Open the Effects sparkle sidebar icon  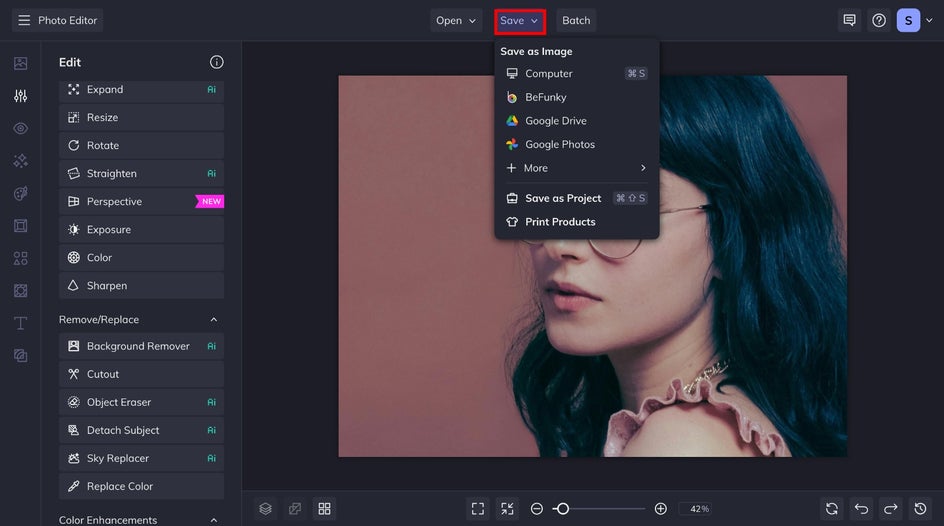pyautogui.click(x=20, y=161)
